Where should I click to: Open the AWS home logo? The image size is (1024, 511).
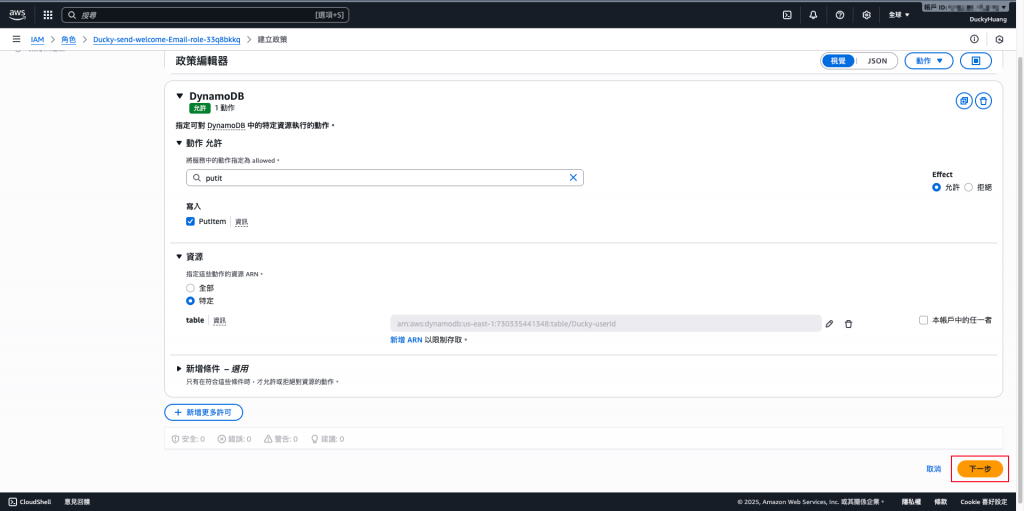[x=17, y=14]
